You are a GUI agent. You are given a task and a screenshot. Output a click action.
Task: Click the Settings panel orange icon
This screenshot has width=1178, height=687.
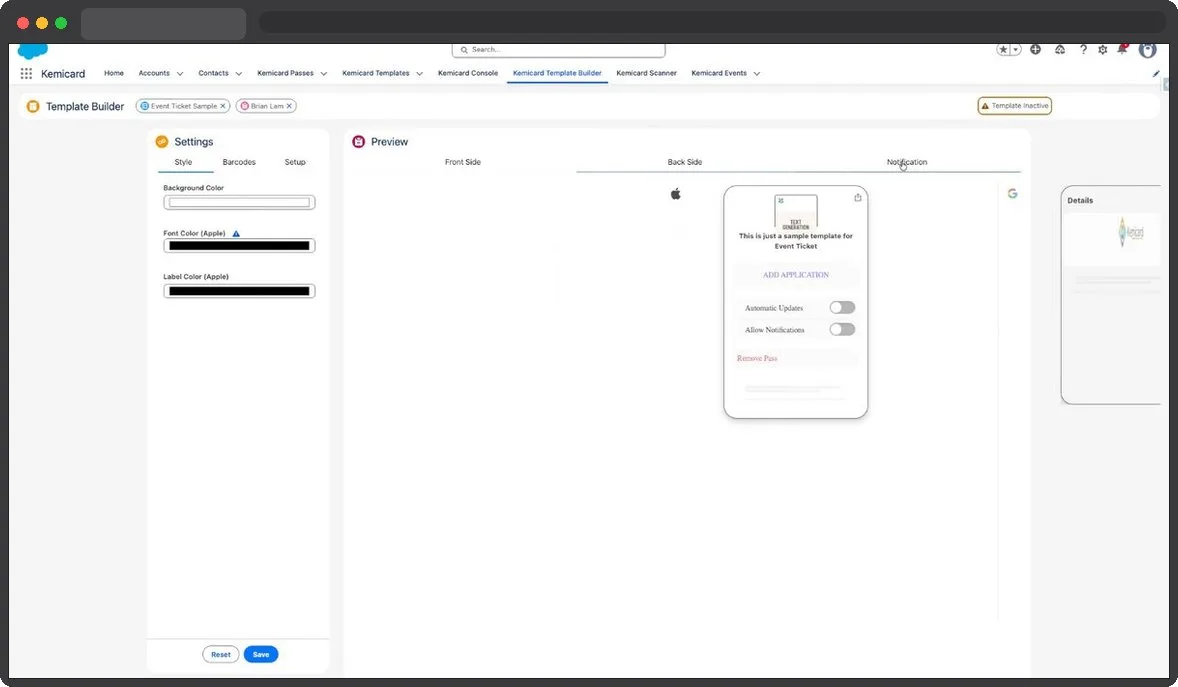click(x=162, y=141)
